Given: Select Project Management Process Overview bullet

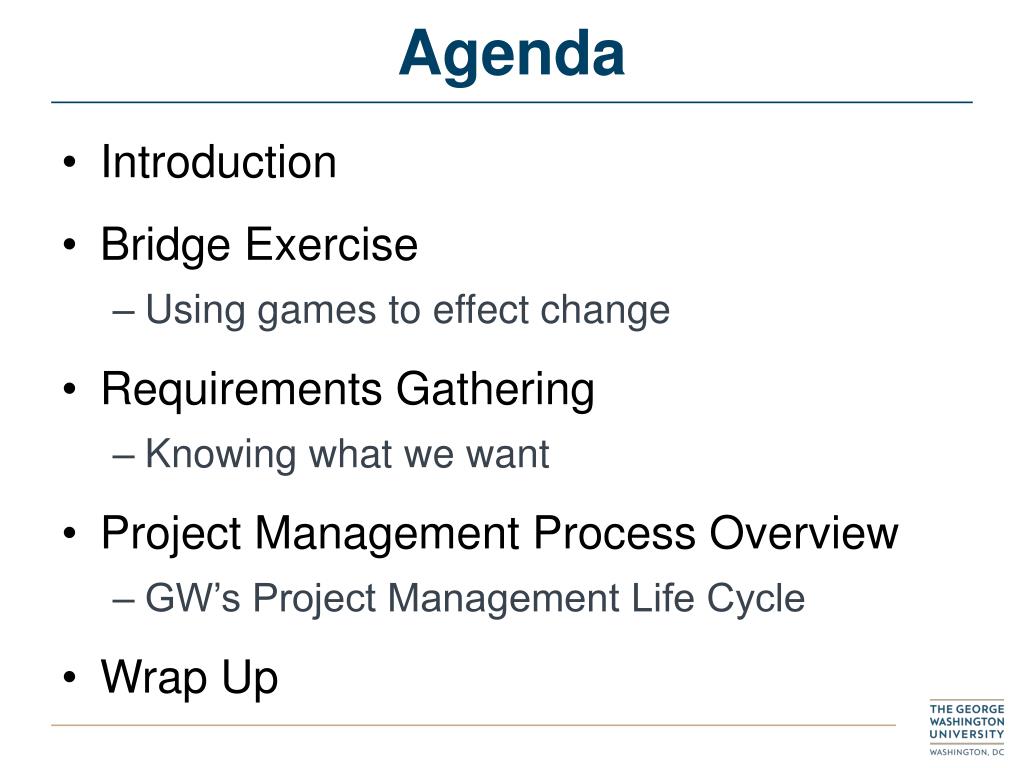Looking at the screenshot, I should click(500, 534).
